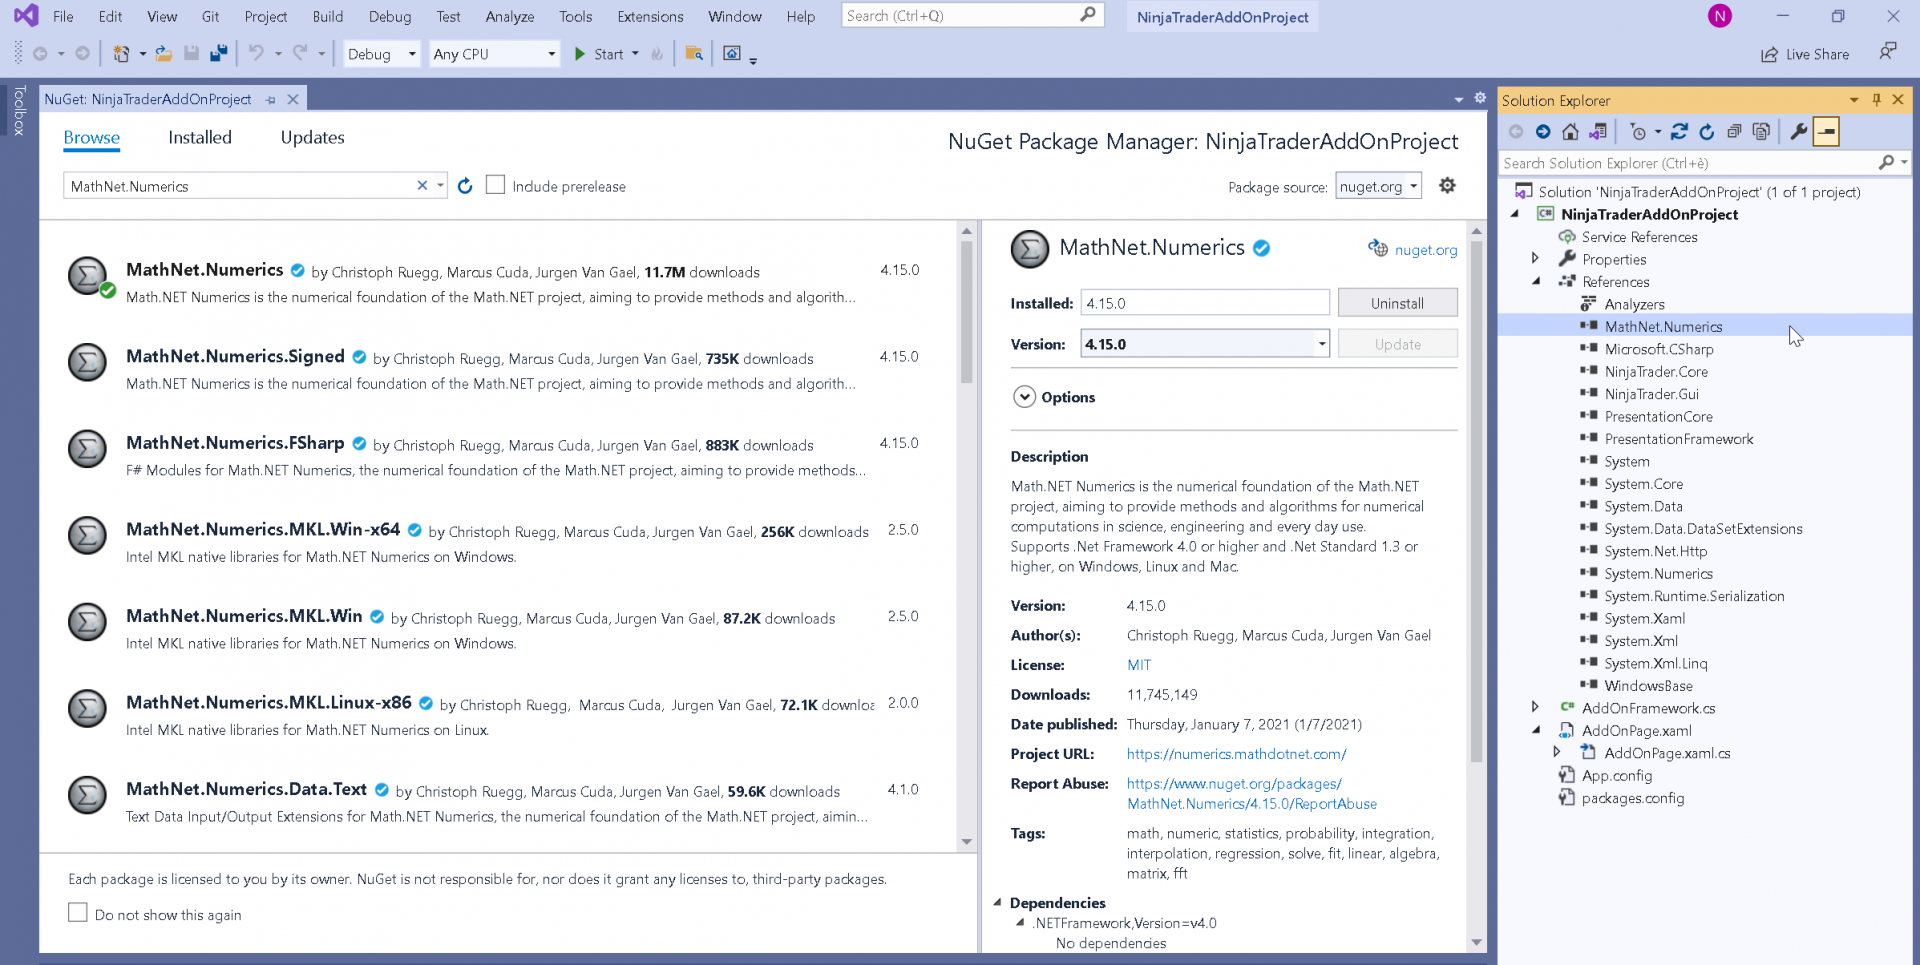Open the Toolbox side tab
This screenshot has width=1920, height=965.
point(19,110)
